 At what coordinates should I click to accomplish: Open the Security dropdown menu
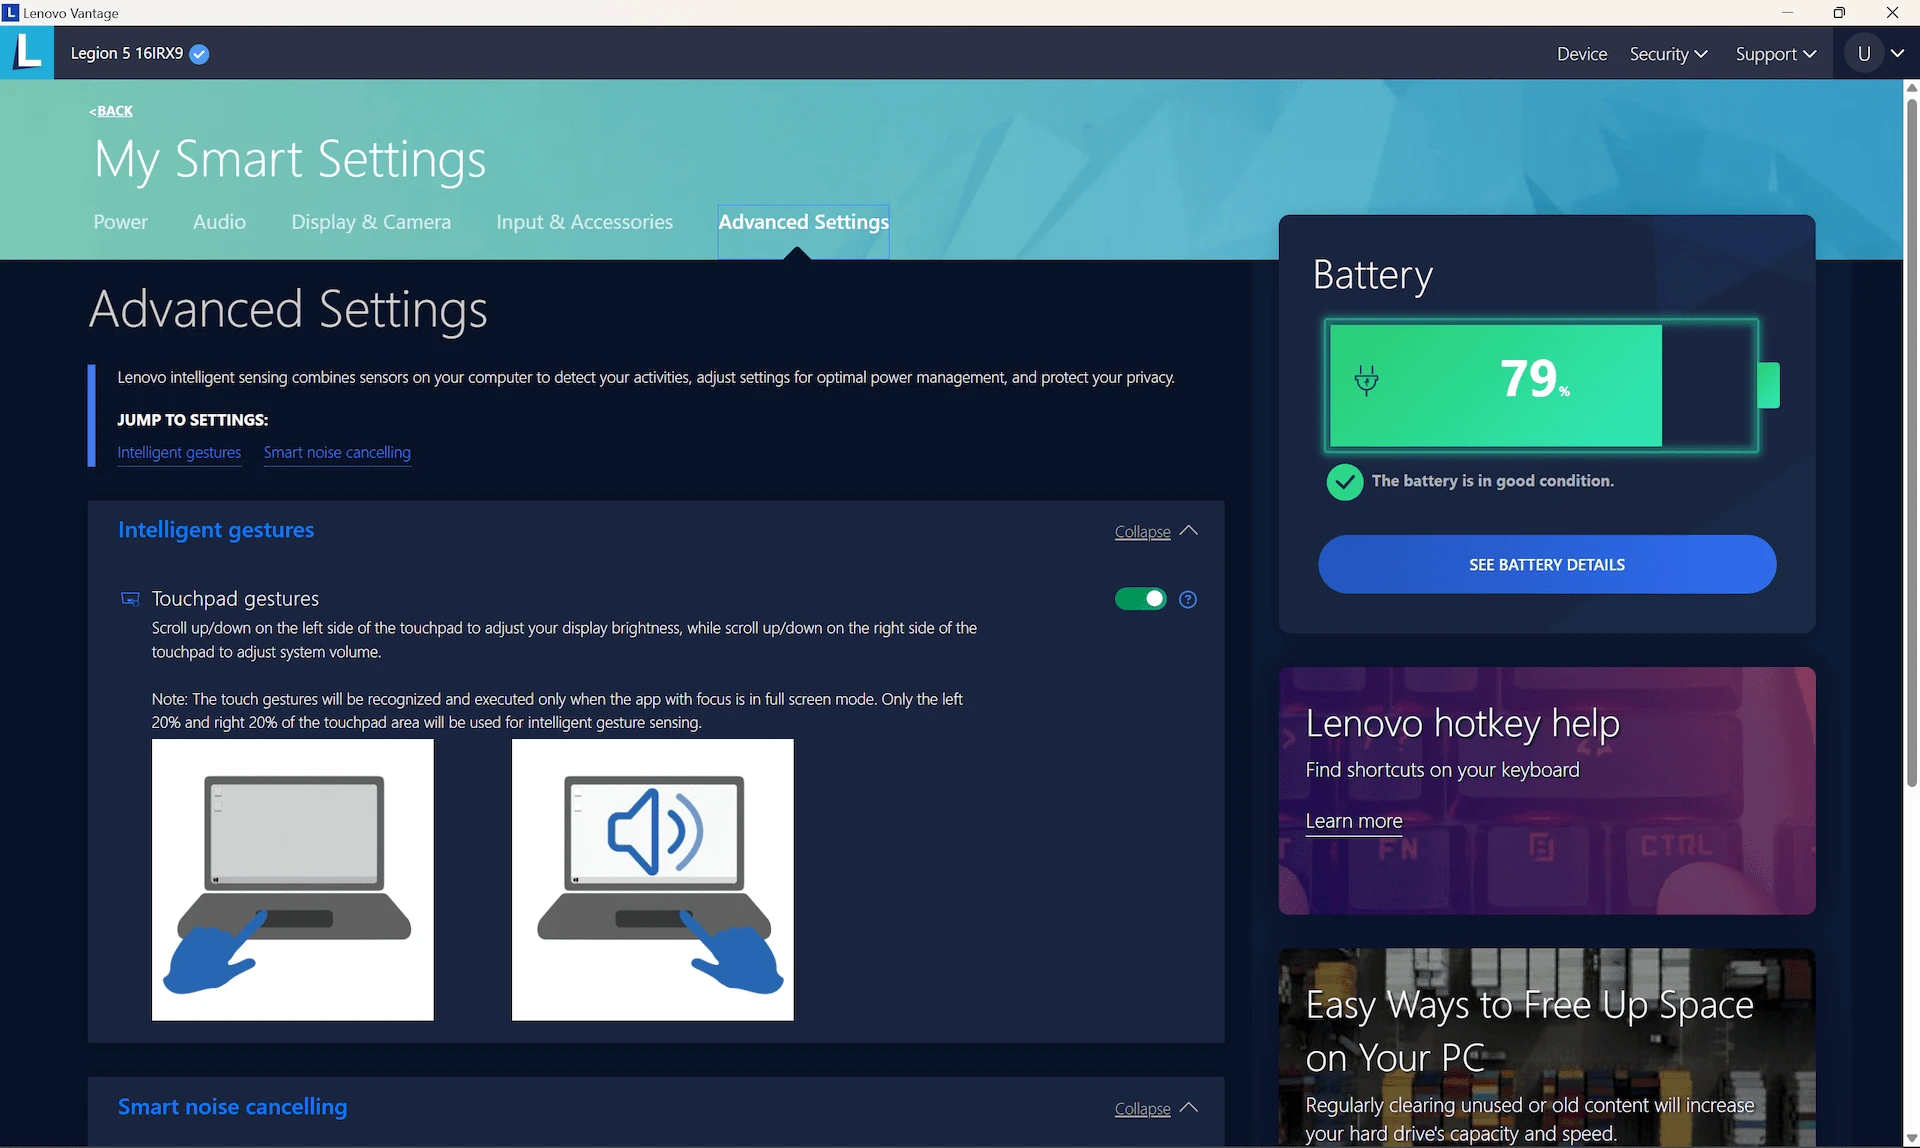pyautogui.click(x=1668, y=54)
